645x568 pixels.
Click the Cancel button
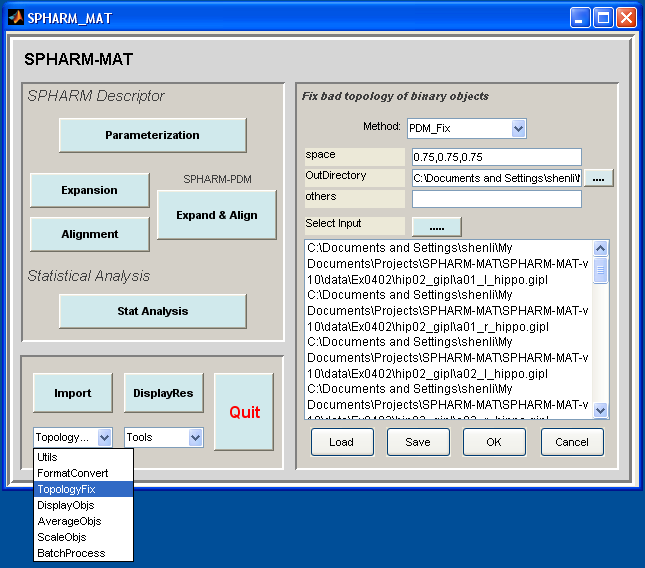pyautogui.click(x=572, y=442)
